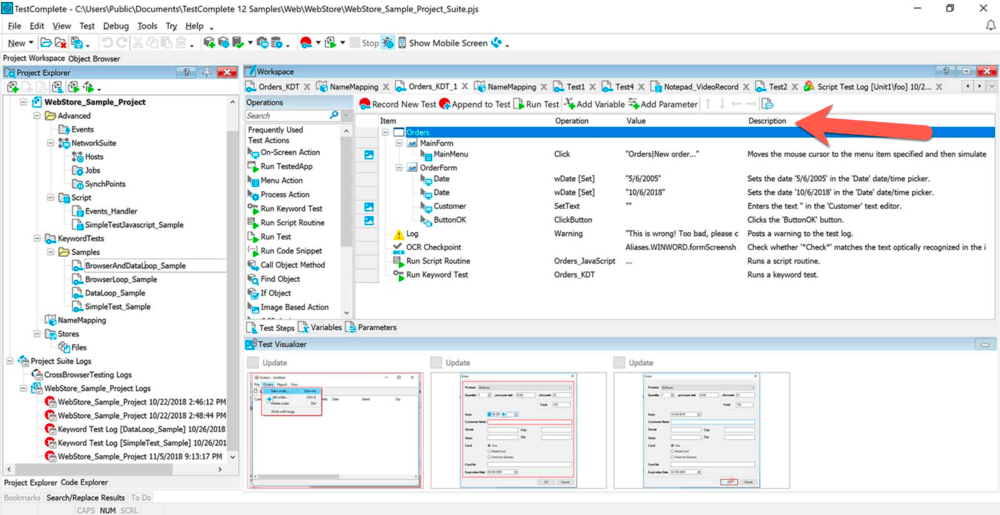1000x515 pixels.
Task: Click Show Mobile Screen icon
Action: [403, 43]
